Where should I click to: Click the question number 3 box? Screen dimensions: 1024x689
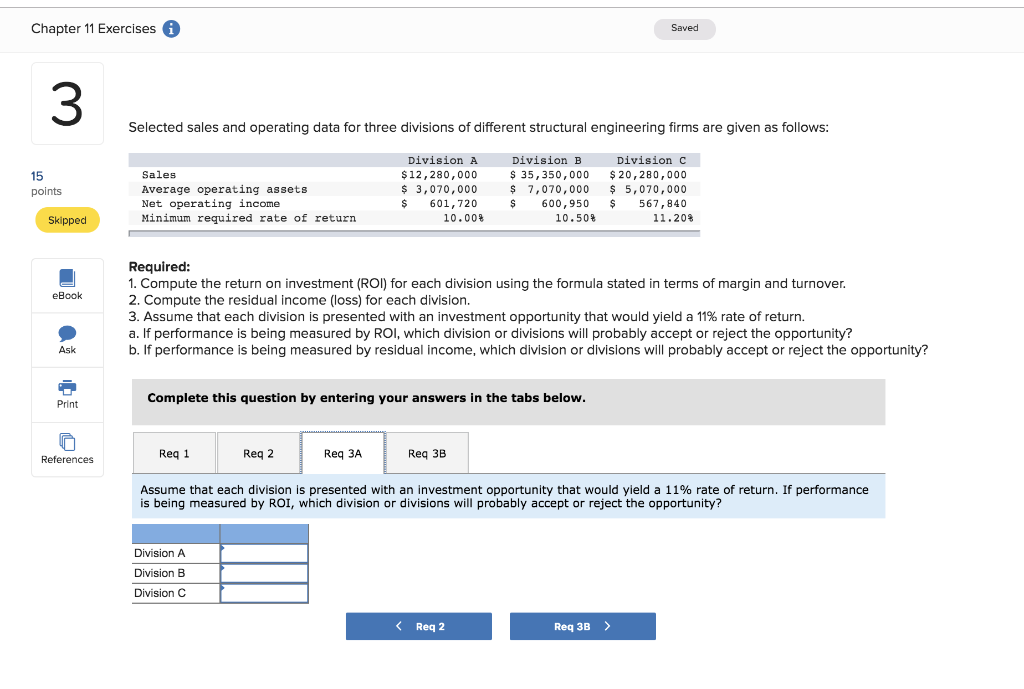pyautogui.click(x=67, y=104)
